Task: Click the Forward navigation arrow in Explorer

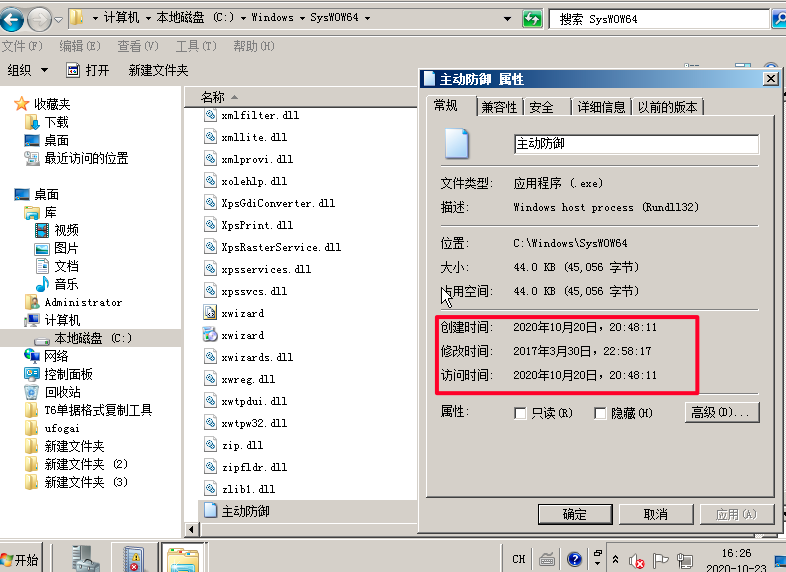Action: [39, 20]
